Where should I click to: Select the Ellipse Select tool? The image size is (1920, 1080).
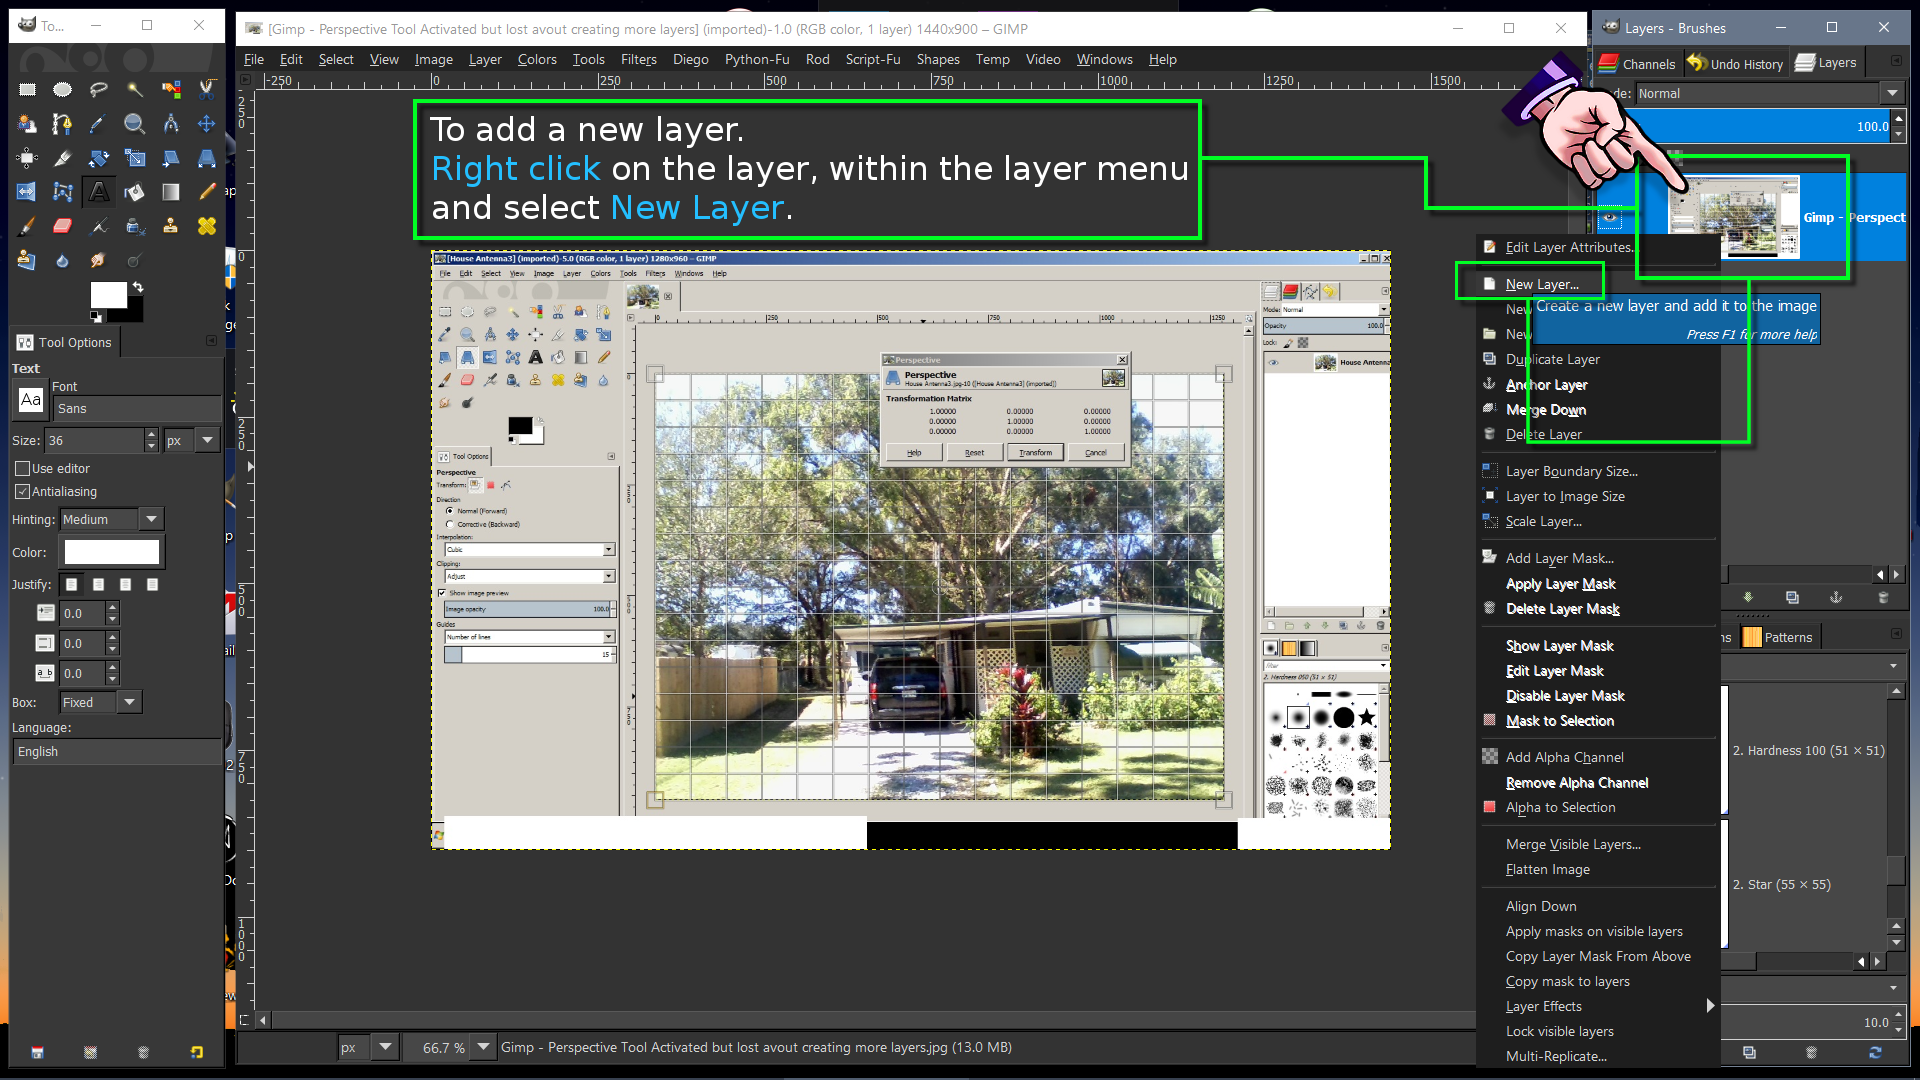[x=62, y=90]
